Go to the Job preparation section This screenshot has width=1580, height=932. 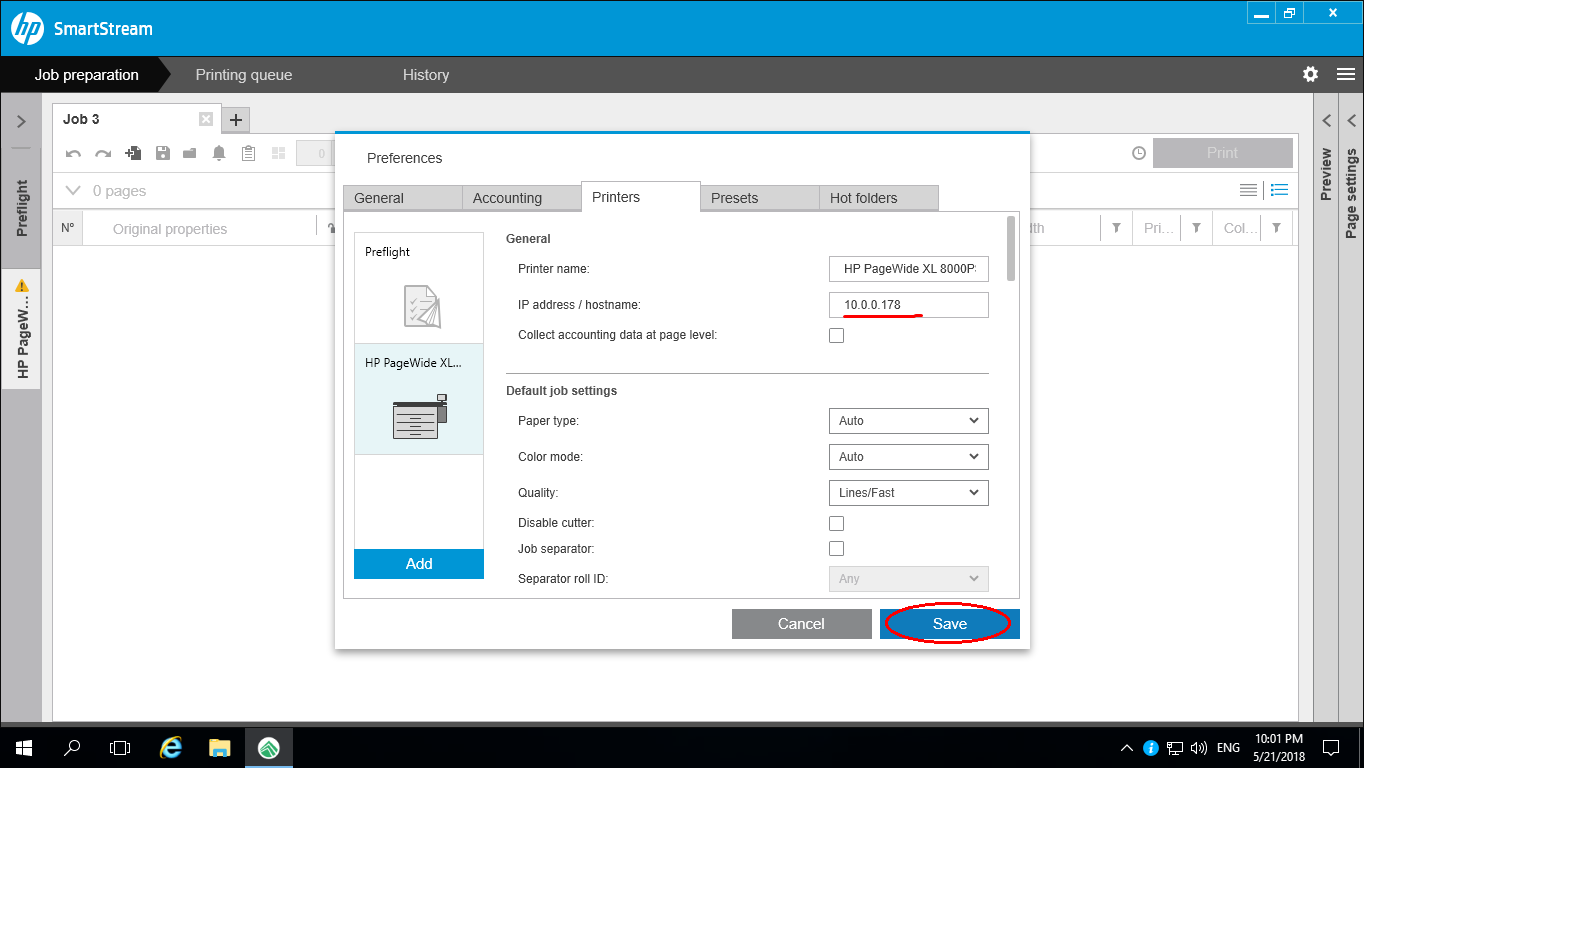[86, 75]
